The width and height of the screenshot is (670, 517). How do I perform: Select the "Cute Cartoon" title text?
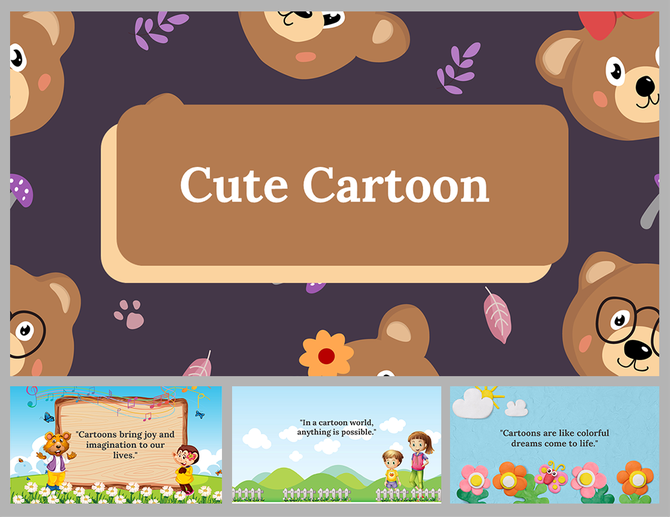pos(335,185)
